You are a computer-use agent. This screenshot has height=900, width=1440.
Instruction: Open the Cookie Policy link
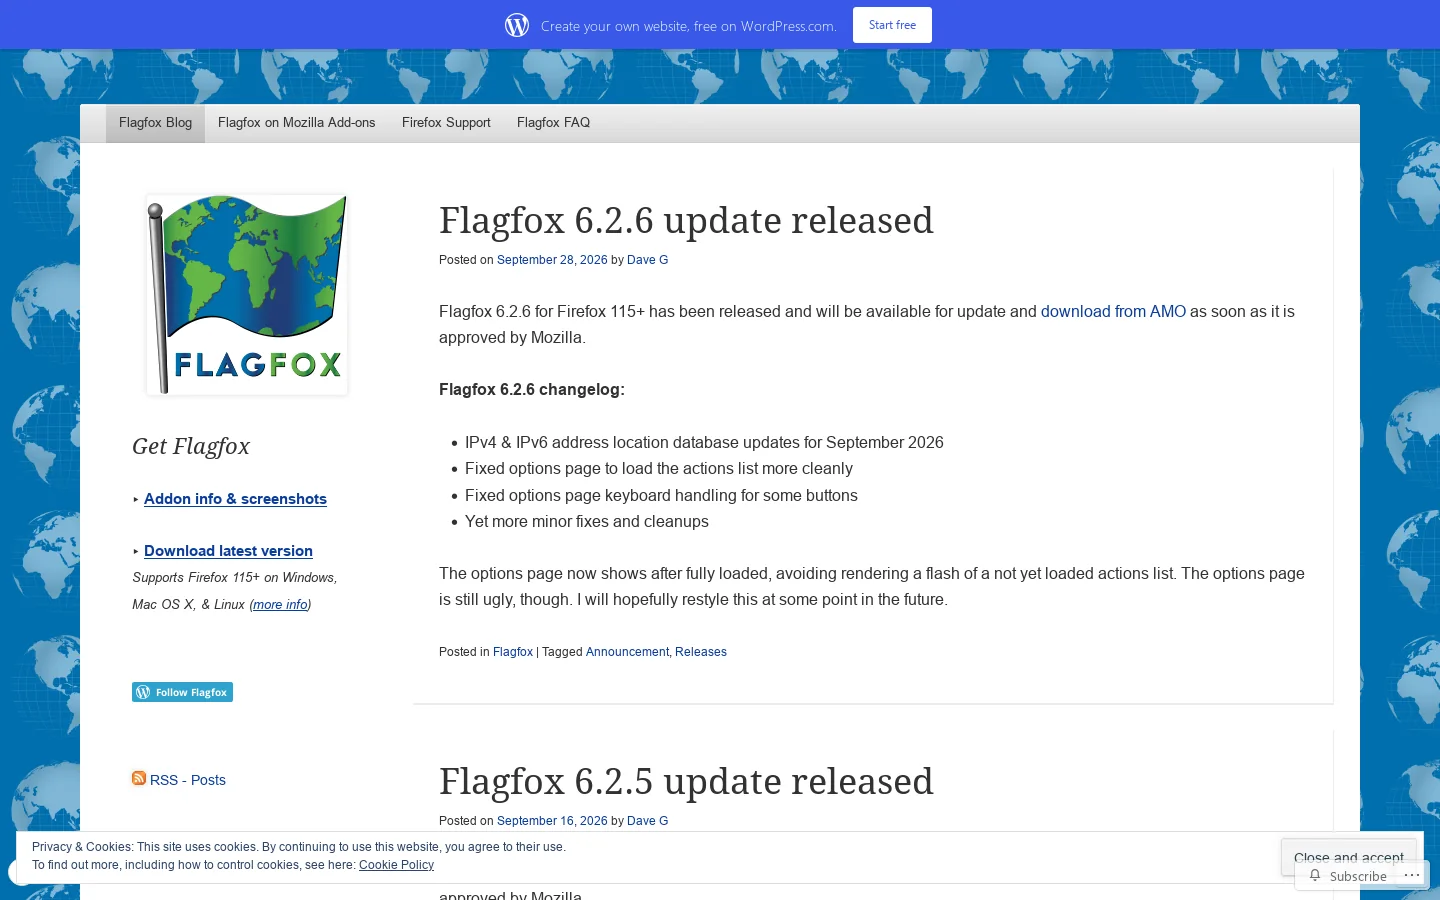coord(396,865)
